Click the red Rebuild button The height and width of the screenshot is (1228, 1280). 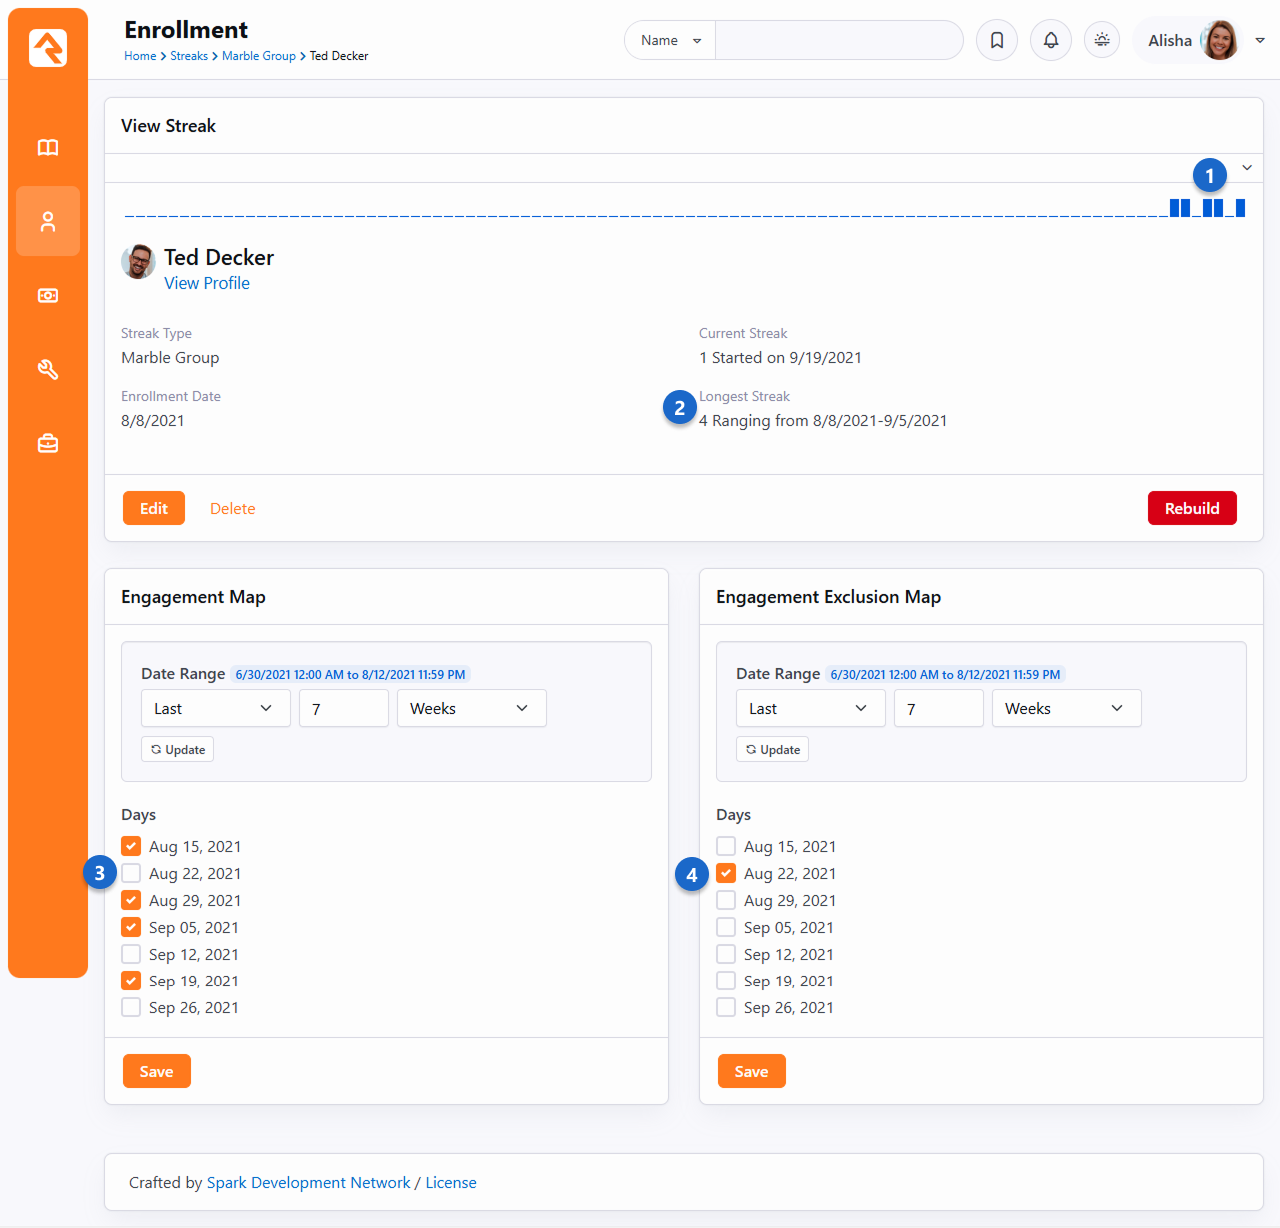tap(1191, 508)
